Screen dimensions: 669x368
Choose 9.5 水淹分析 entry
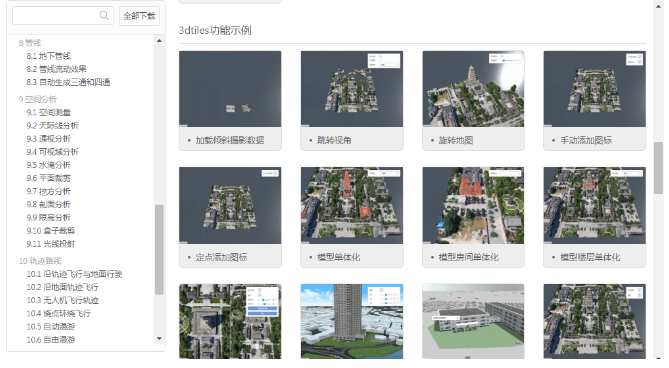tap(49, 165)
